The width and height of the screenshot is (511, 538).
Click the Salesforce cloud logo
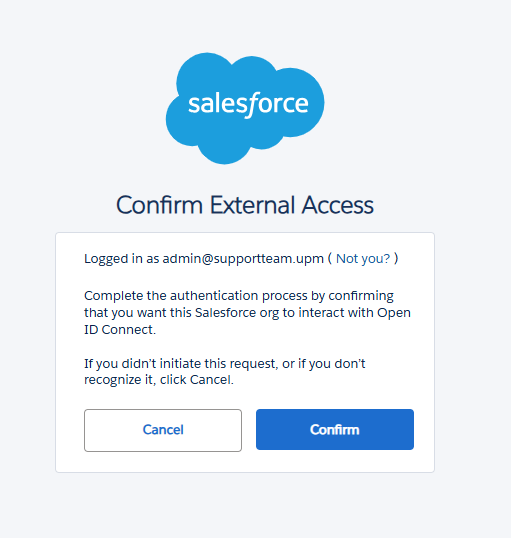[245, 108]
